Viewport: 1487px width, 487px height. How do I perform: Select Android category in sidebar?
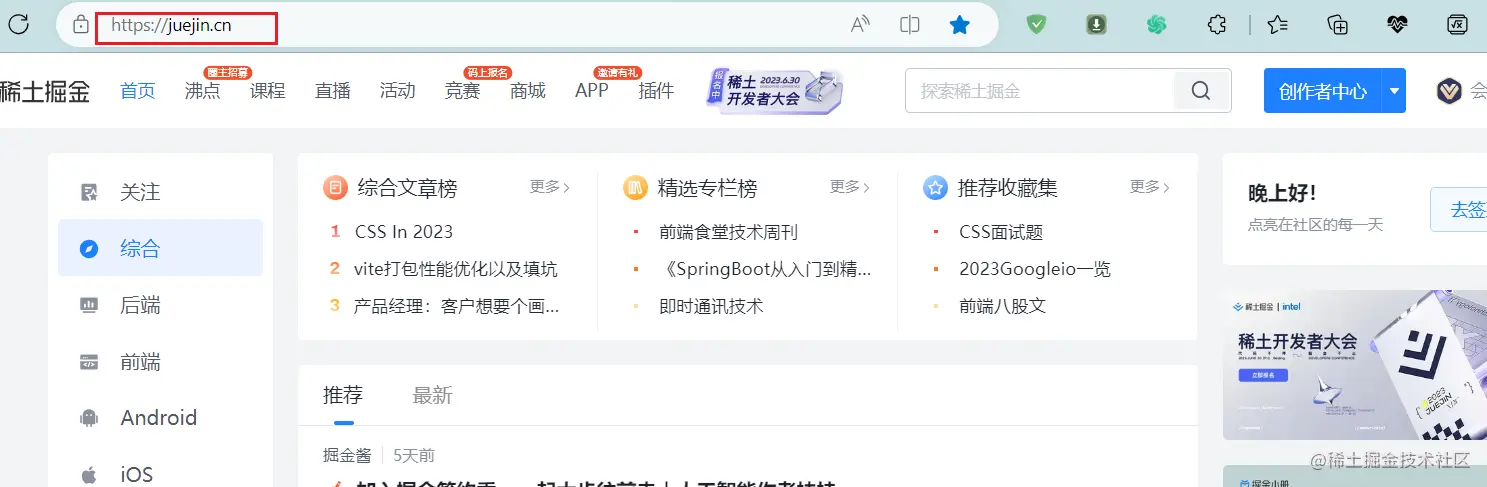point(160,418)
